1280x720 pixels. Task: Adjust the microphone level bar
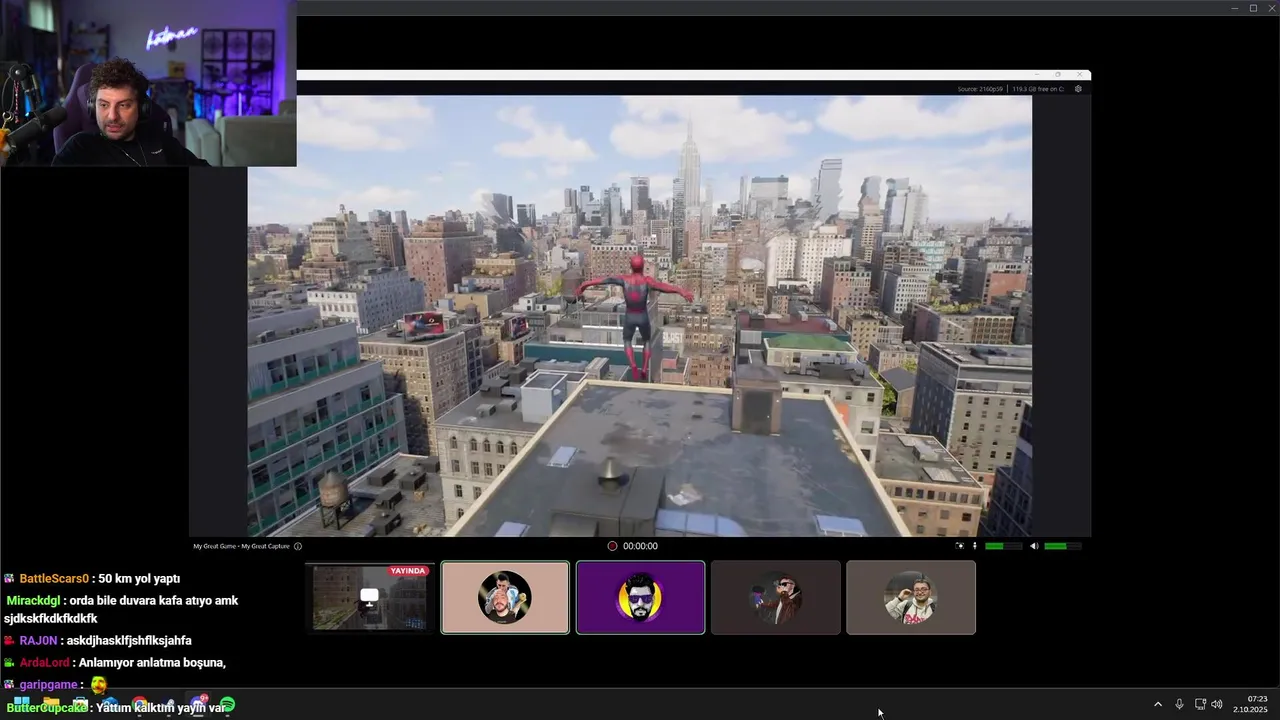point(1003,546)
